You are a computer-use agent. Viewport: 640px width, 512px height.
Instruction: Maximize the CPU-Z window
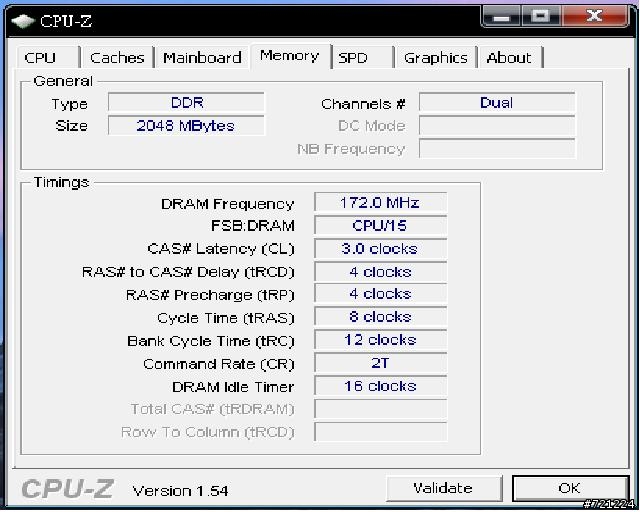(x=541, y=17)
